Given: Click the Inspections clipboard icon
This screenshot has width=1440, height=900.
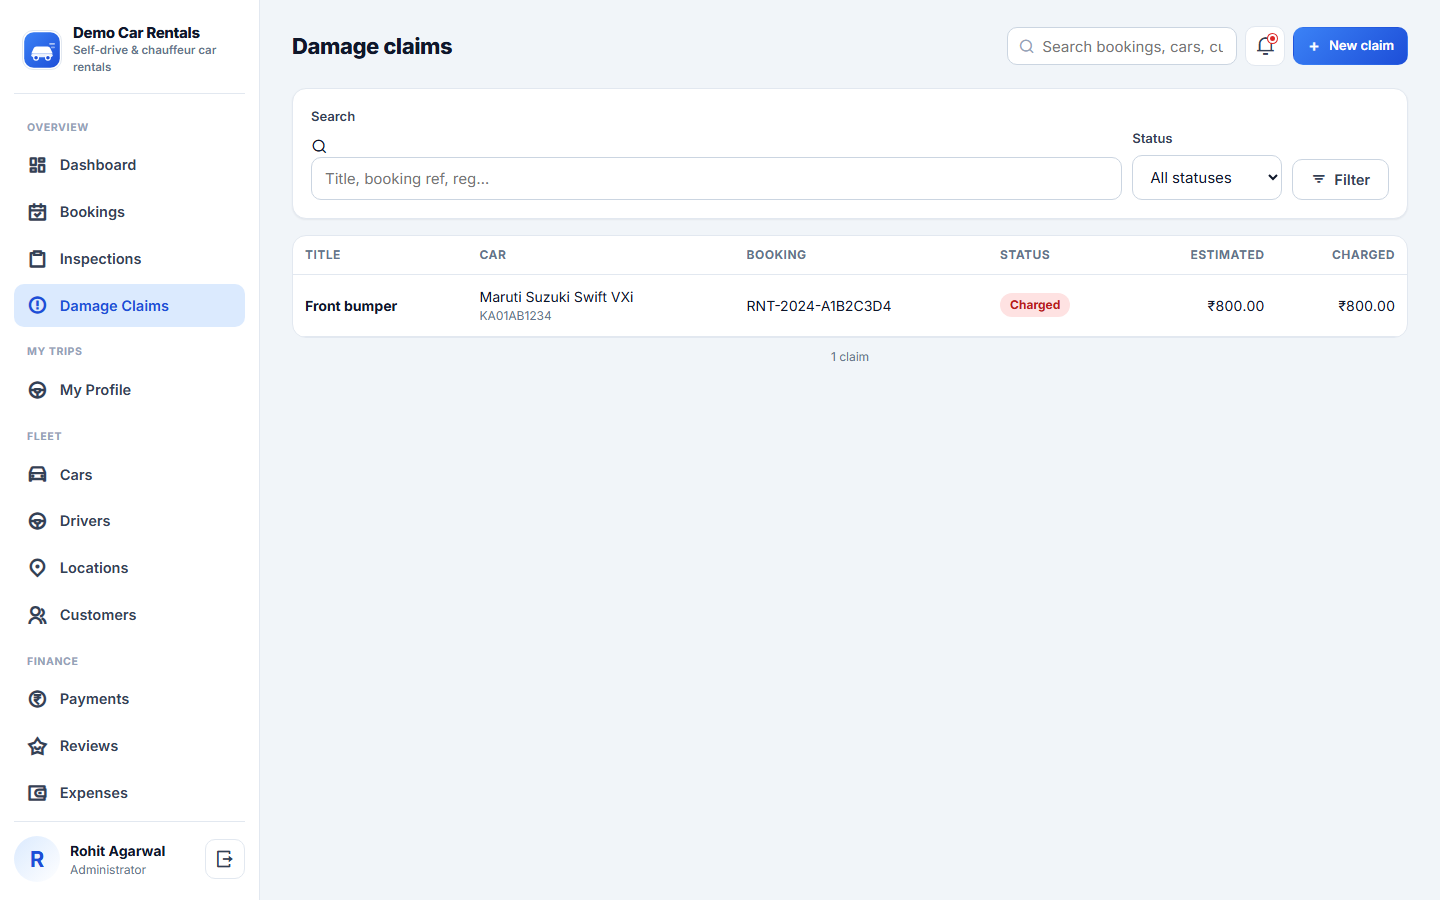Looking at the screenshot, I should [x=38, y=259].
